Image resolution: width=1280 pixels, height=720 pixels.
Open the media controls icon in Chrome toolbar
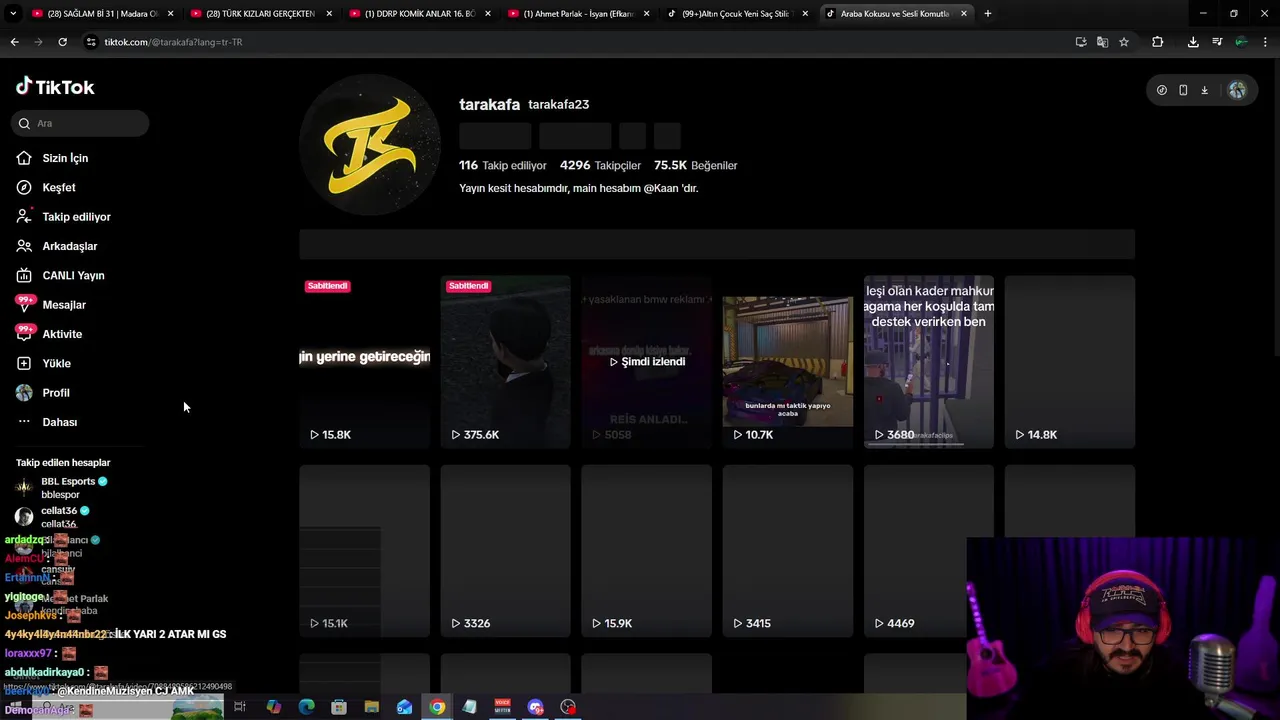tap(1217, 42)
